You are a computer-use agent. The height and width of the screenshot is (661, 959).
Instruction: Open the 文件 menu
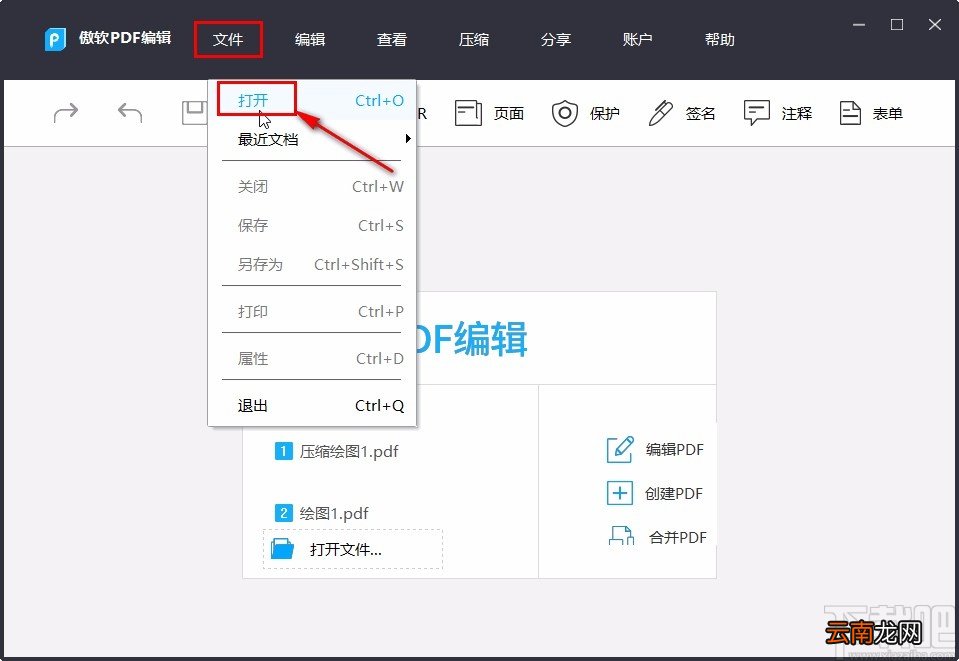point(228,40)
